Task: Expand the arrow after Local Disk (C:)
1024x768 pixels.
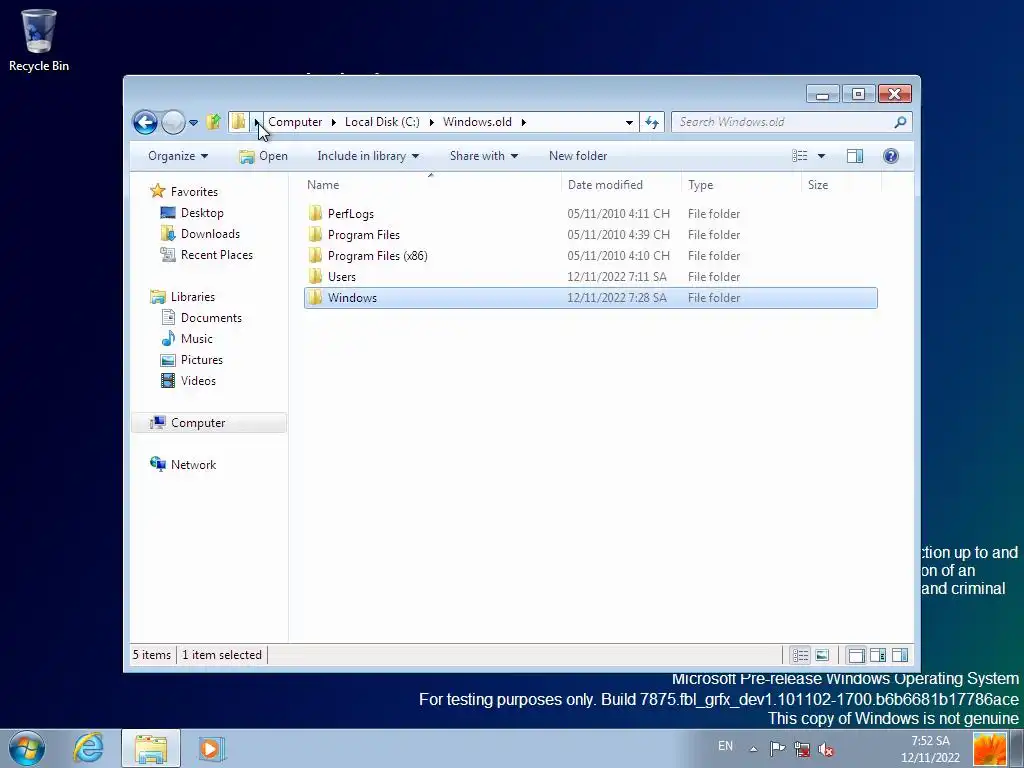Action: pyautogui.click(x=432, y=122)
